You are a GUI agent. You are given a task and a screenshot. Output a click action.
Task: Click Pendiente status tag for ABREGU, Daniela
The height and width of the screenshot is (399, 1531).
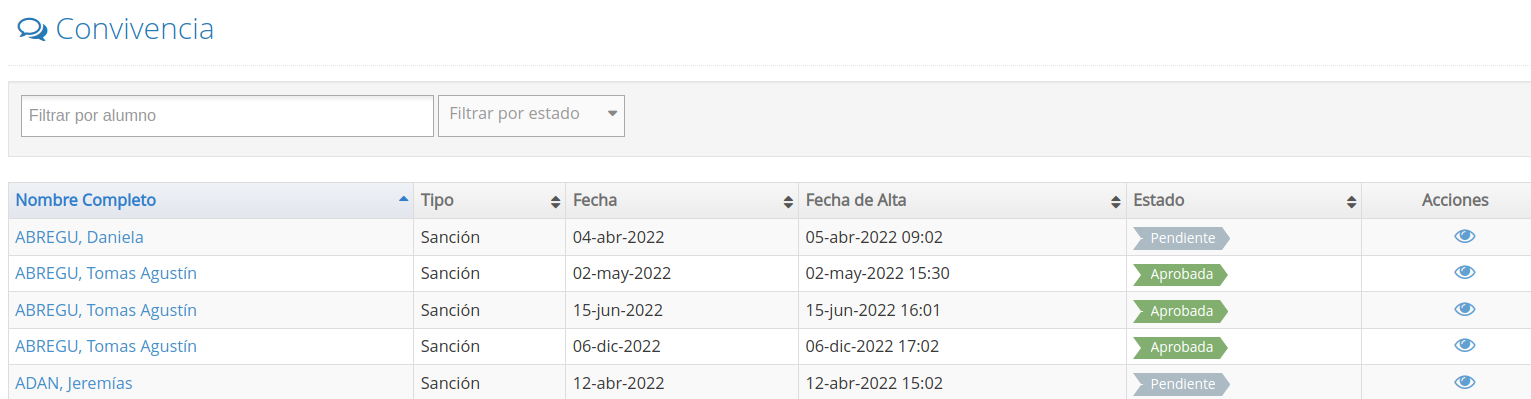coord(1181,238)
